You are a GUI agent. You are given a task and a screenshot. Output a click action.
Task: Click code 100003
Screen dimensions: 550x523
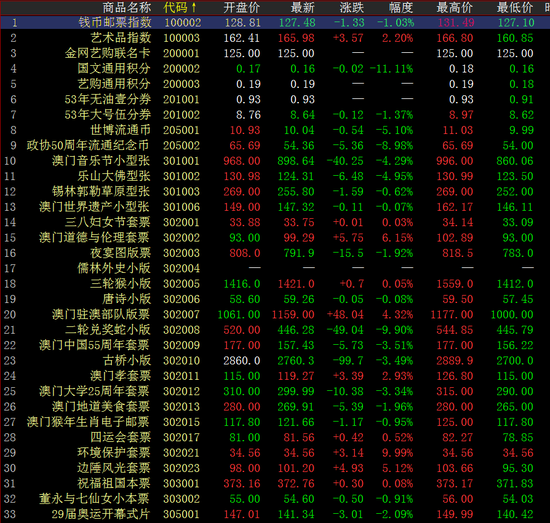[181, 38]
